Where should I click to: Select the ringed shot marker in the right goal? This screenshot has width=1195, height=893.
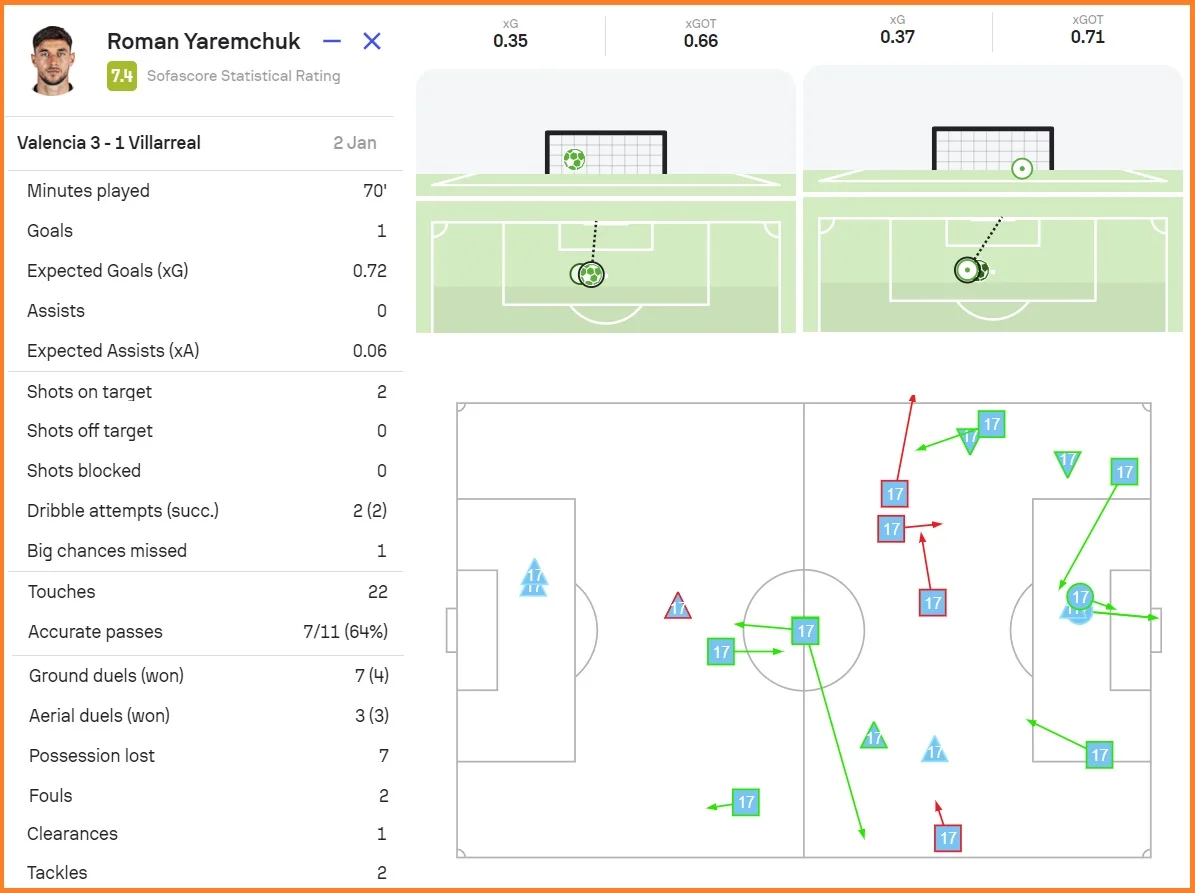1021,168
